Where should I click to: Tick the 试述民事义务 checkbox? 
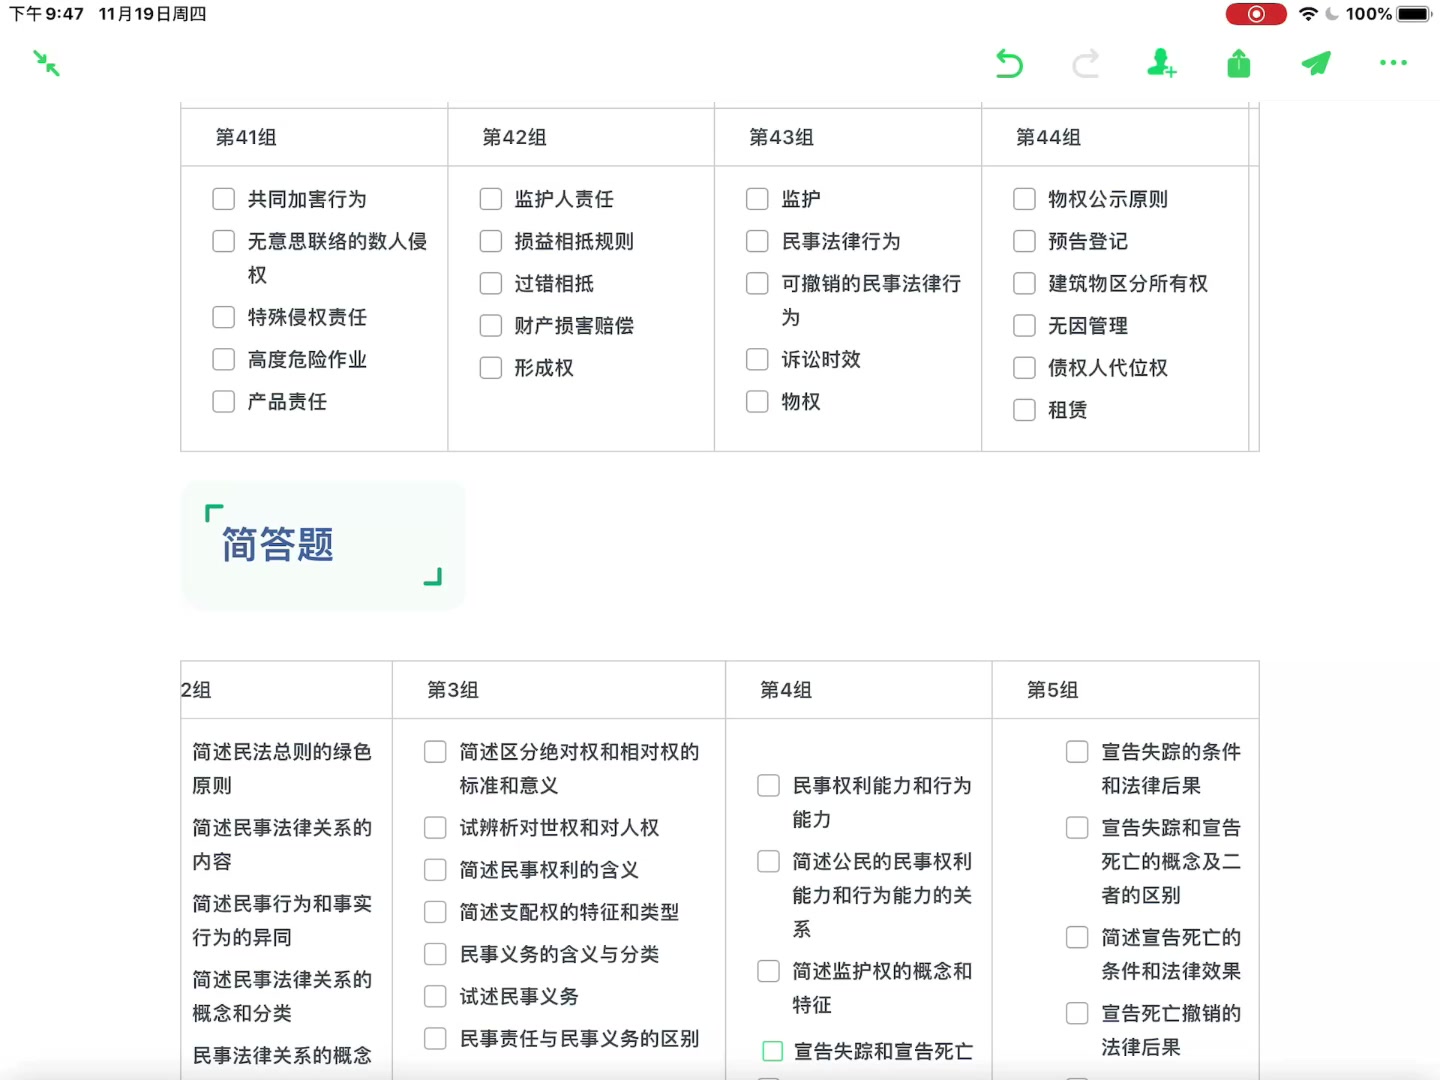[x=436, y=995]
